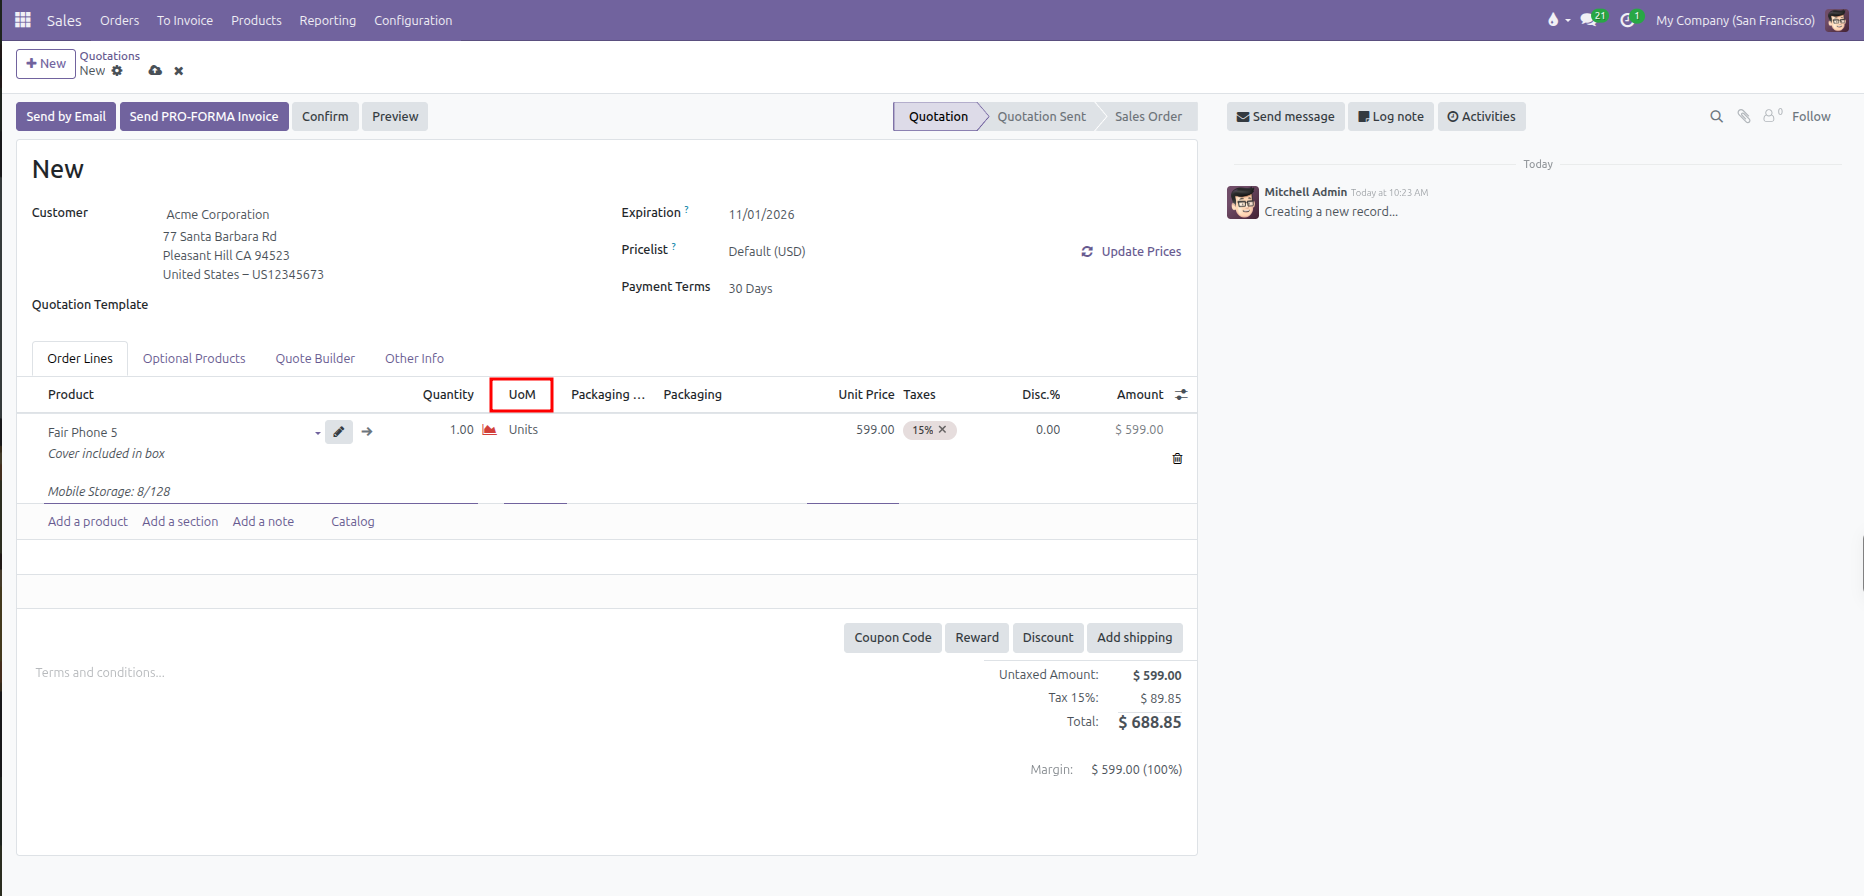This screenshot has height=896, width=1864.
Task: Save the quotation manually with cloud icon
Action: (155, 71)
